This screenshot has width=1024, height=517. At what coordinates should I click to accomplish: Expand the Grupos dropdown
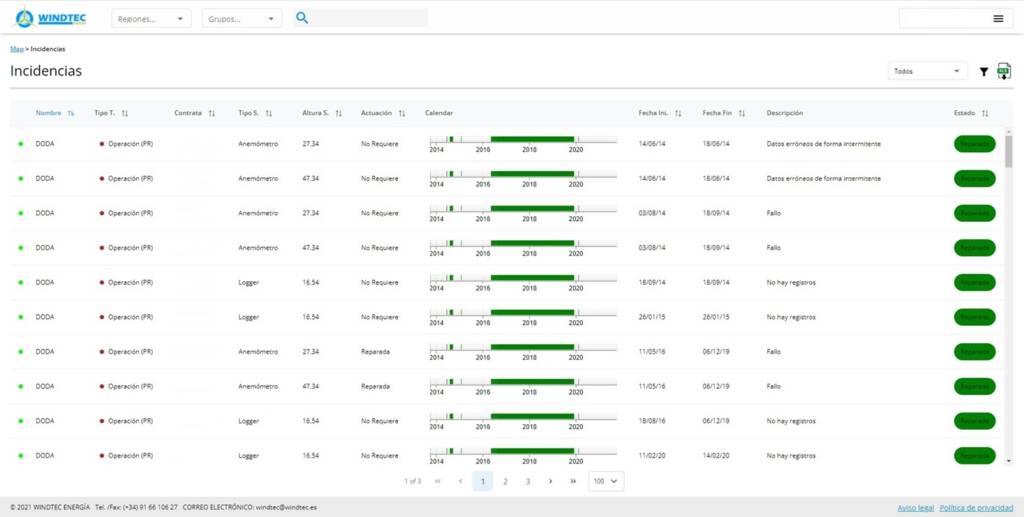[241, 18]
